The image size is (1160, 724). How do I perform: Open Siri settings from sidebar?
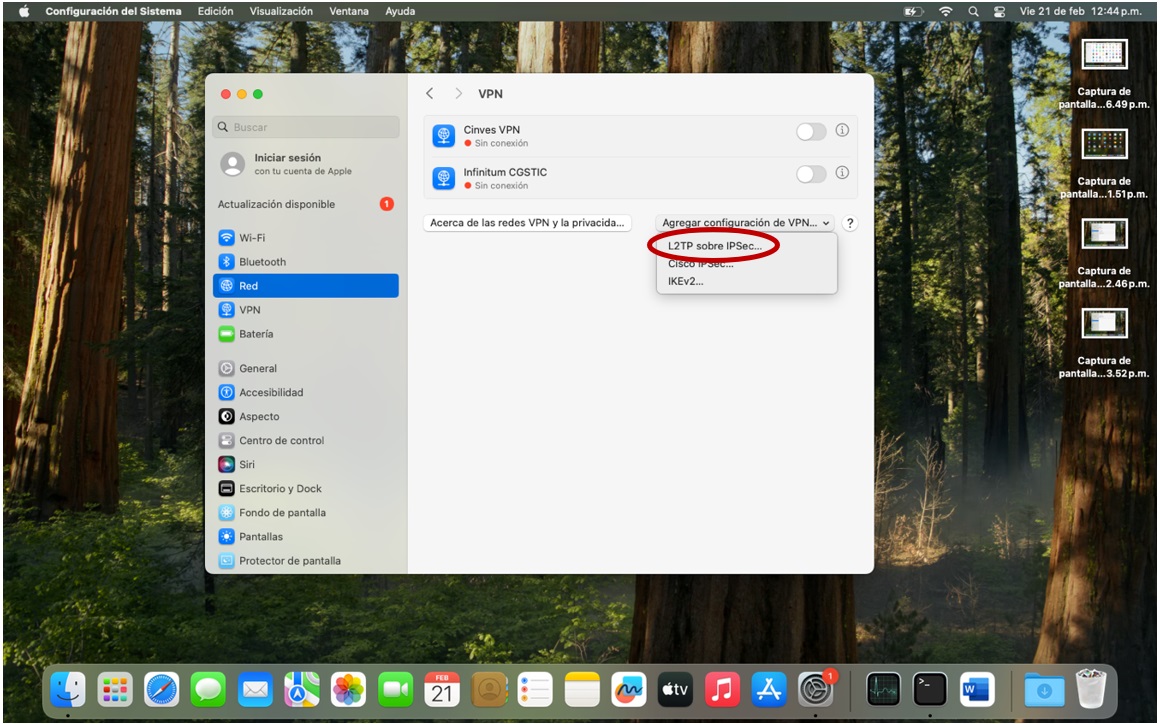246,465
